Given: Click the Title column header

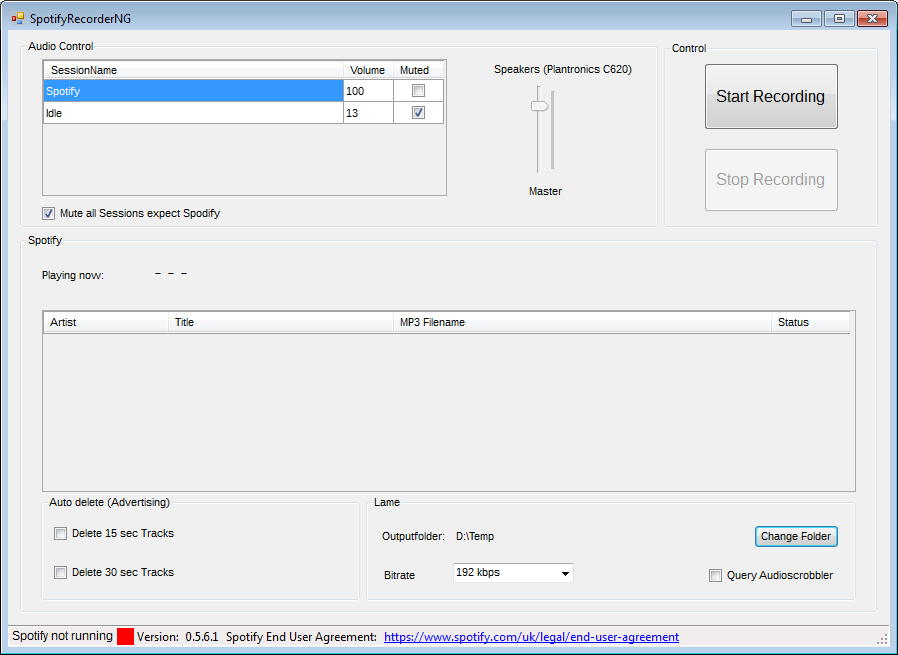Looking at the screenshot, I should click(x=281, y=322).
